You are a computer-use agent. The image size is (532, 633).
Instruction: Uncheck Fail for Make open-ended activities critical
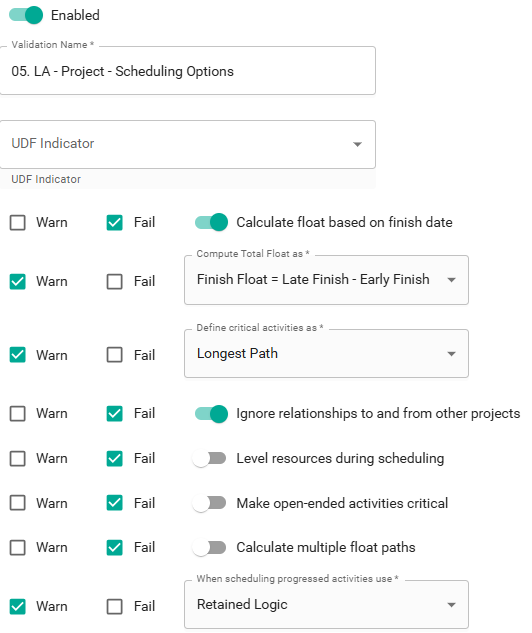115,503
